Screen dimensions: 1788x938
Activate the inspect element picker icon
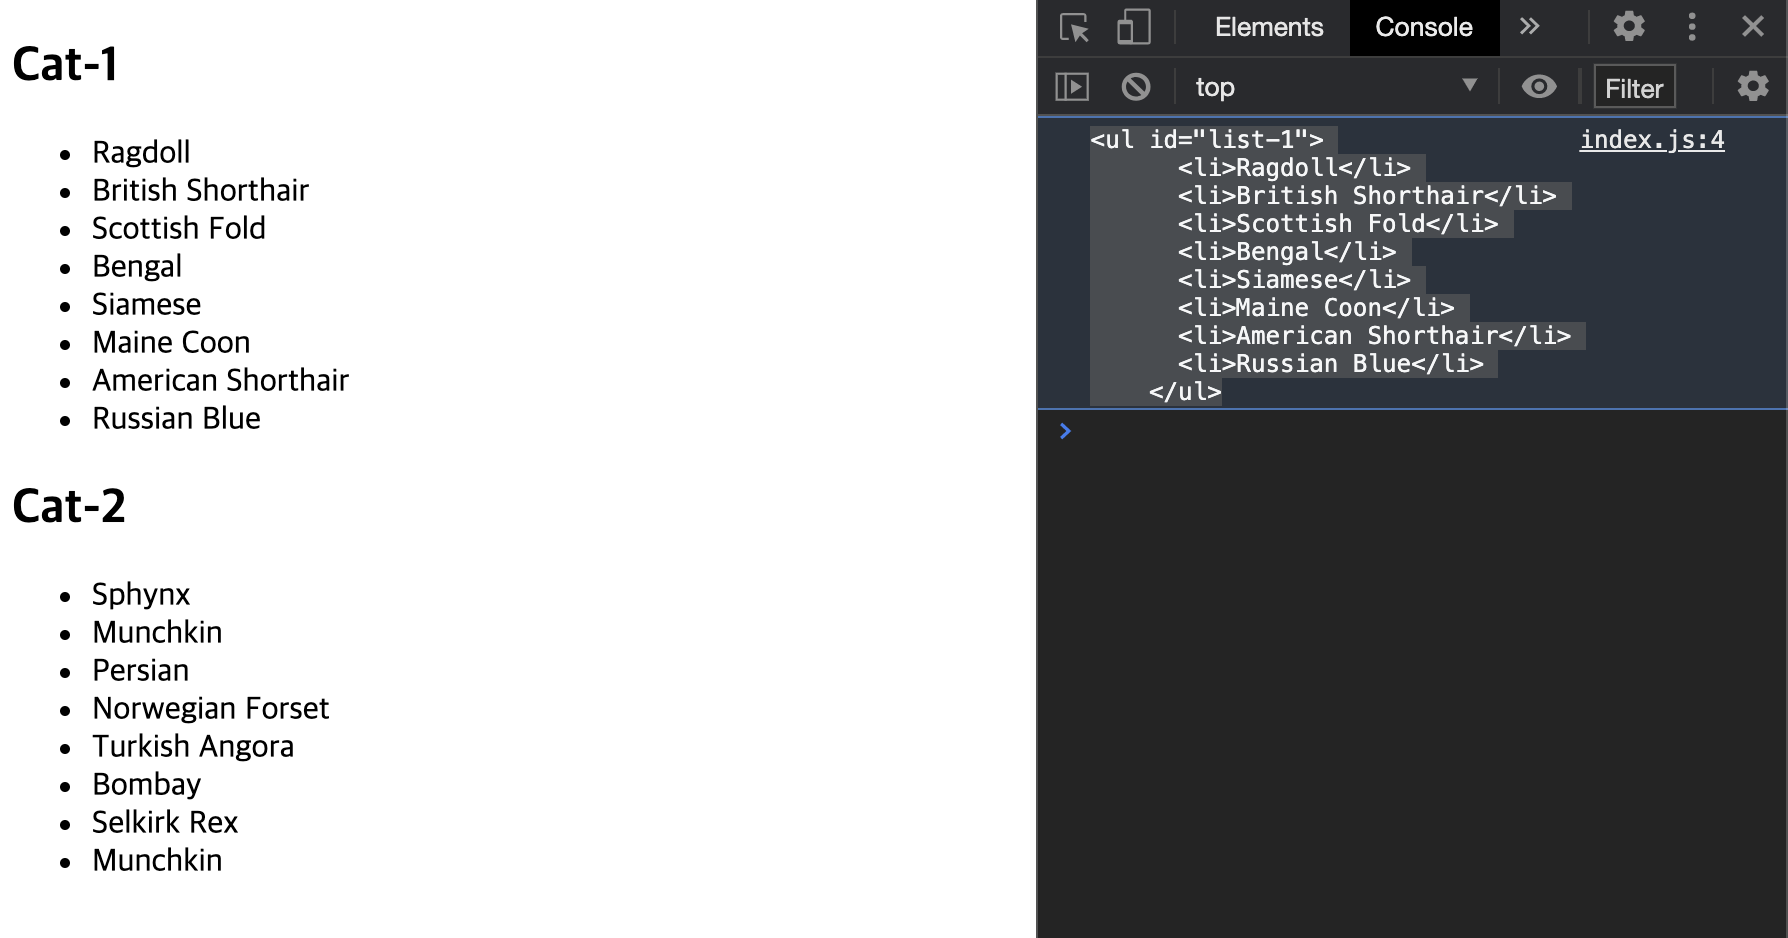click(x=1075, y=27)
